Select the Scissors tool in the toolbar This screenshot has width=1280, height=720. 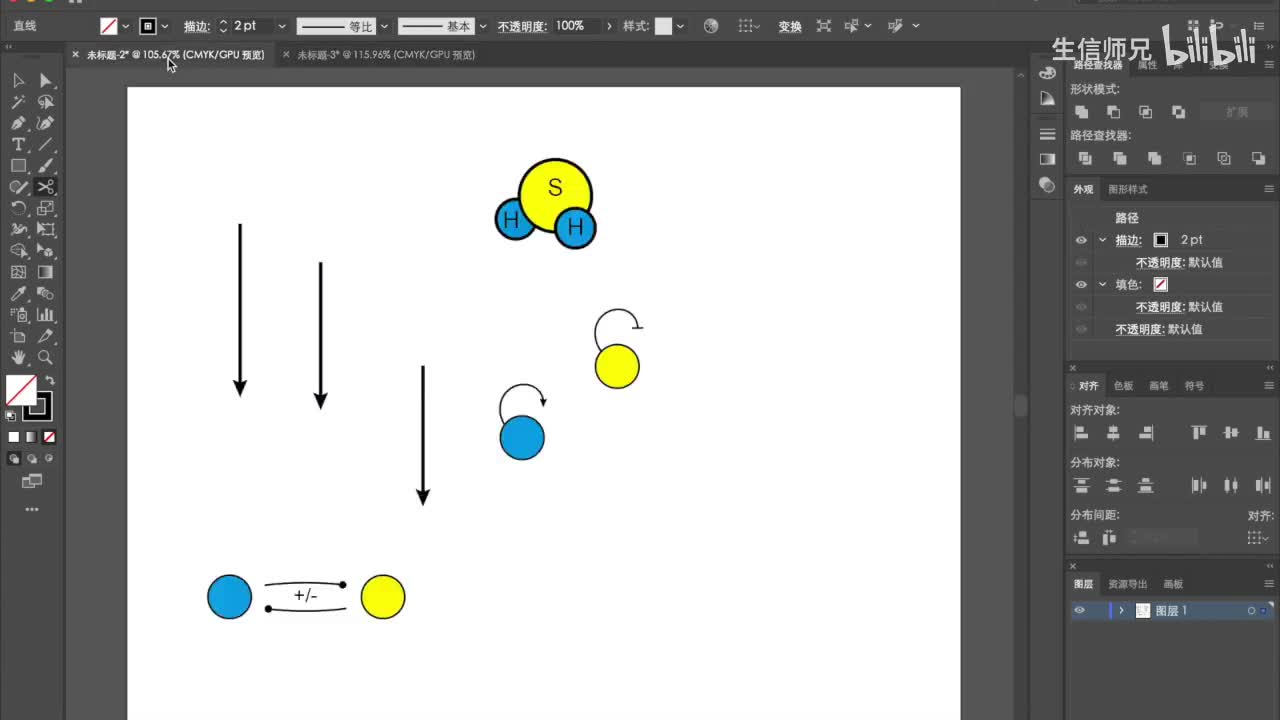pyautogui.click(x=45, y=187)
